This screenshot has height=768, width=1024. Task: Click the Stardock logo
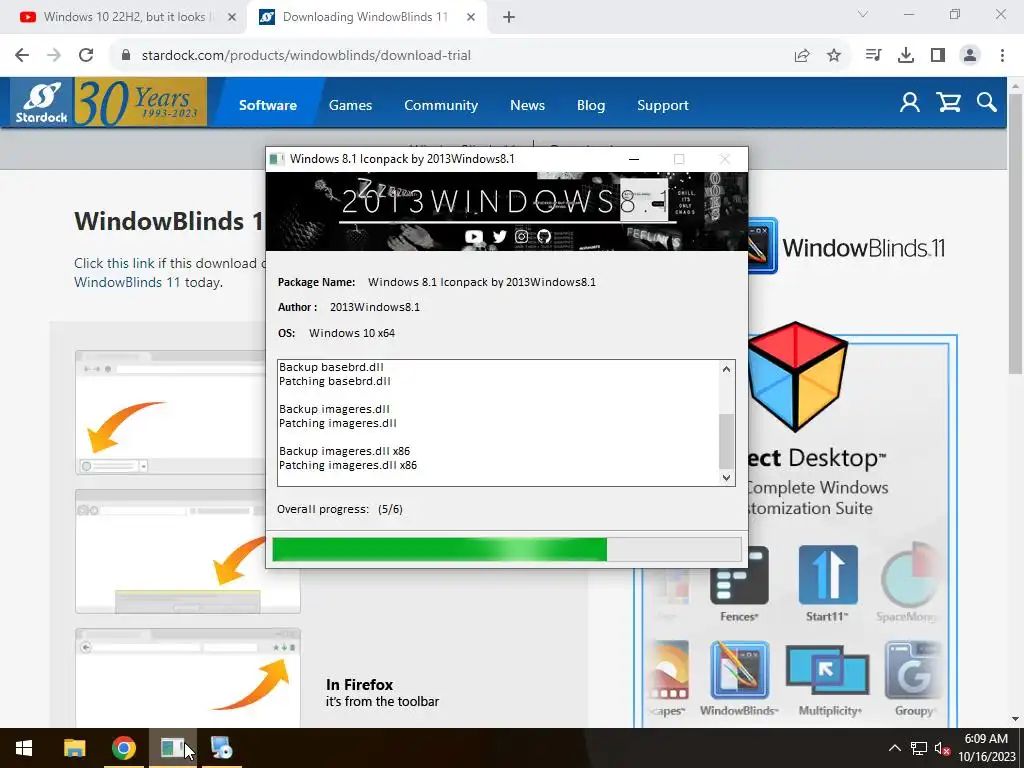pos(41,102)
